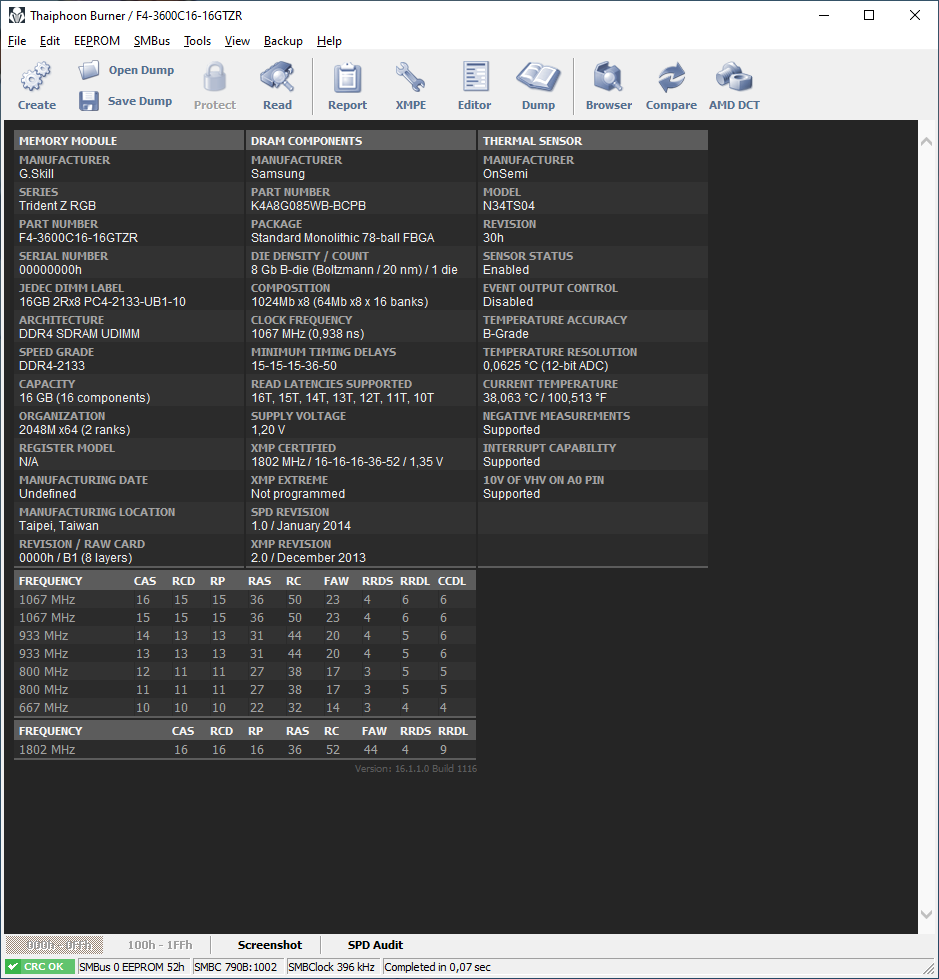The width and height of the screenshot is (939, 979).
Task: Click the green CRC OK indicator
Action: (38, 967)
